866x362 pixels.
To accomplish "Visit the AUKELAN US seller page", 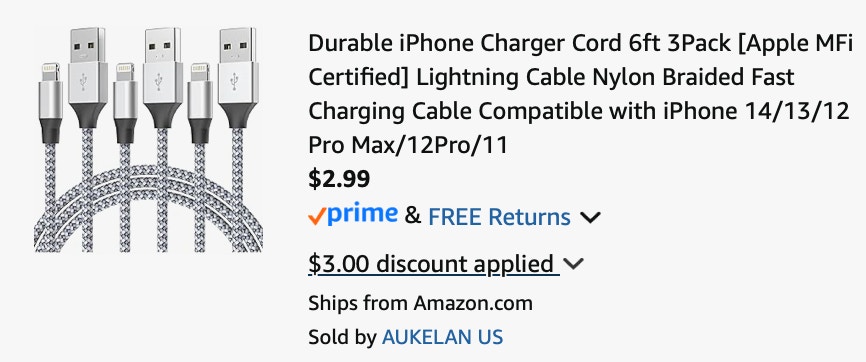I will (442, 337).
